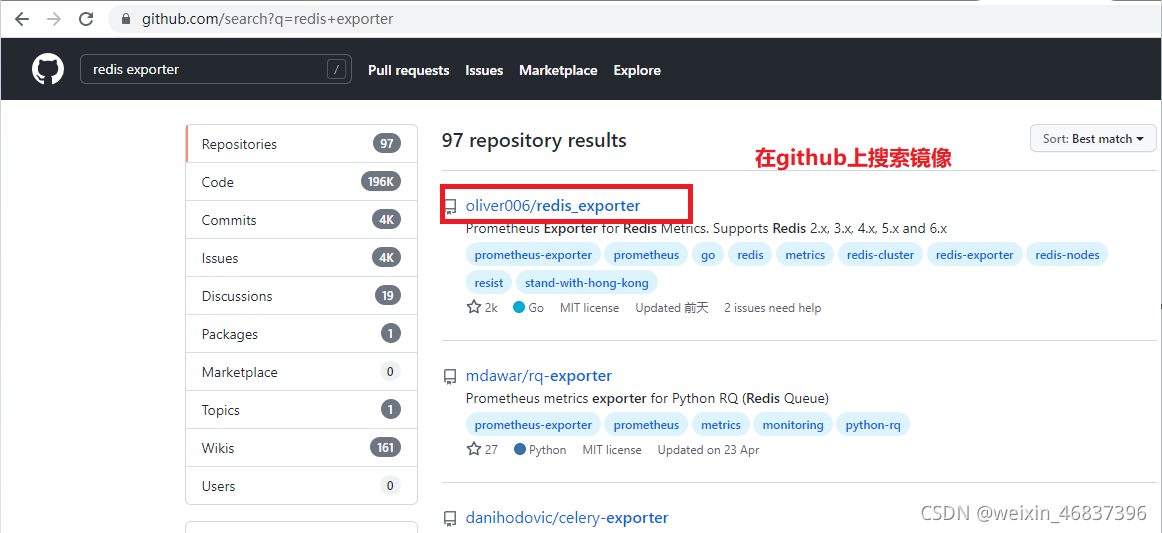Screen dimensions: 1162x533
Task: Go to Marketplace in top navigation
Action: [558, 70]
